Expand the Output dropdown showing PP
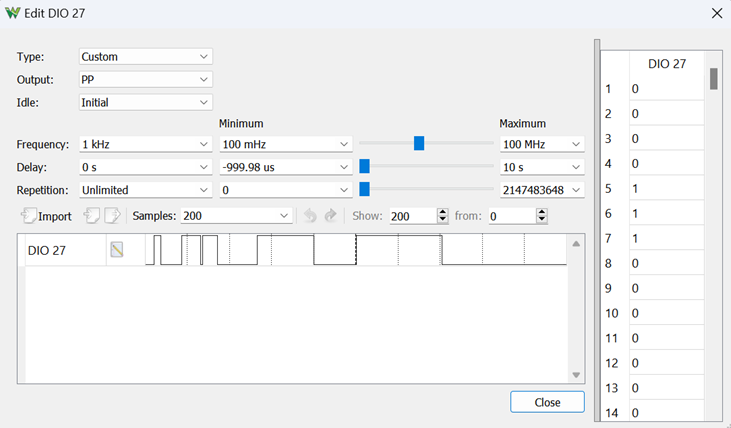 pos(145,79)
